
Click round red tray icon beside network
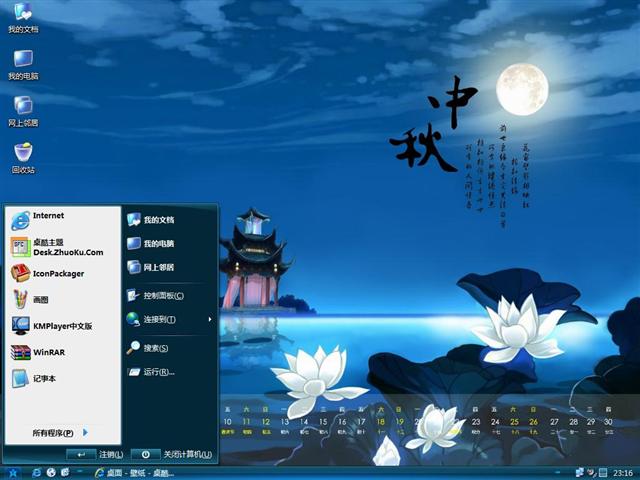click(x=591, y=473)
